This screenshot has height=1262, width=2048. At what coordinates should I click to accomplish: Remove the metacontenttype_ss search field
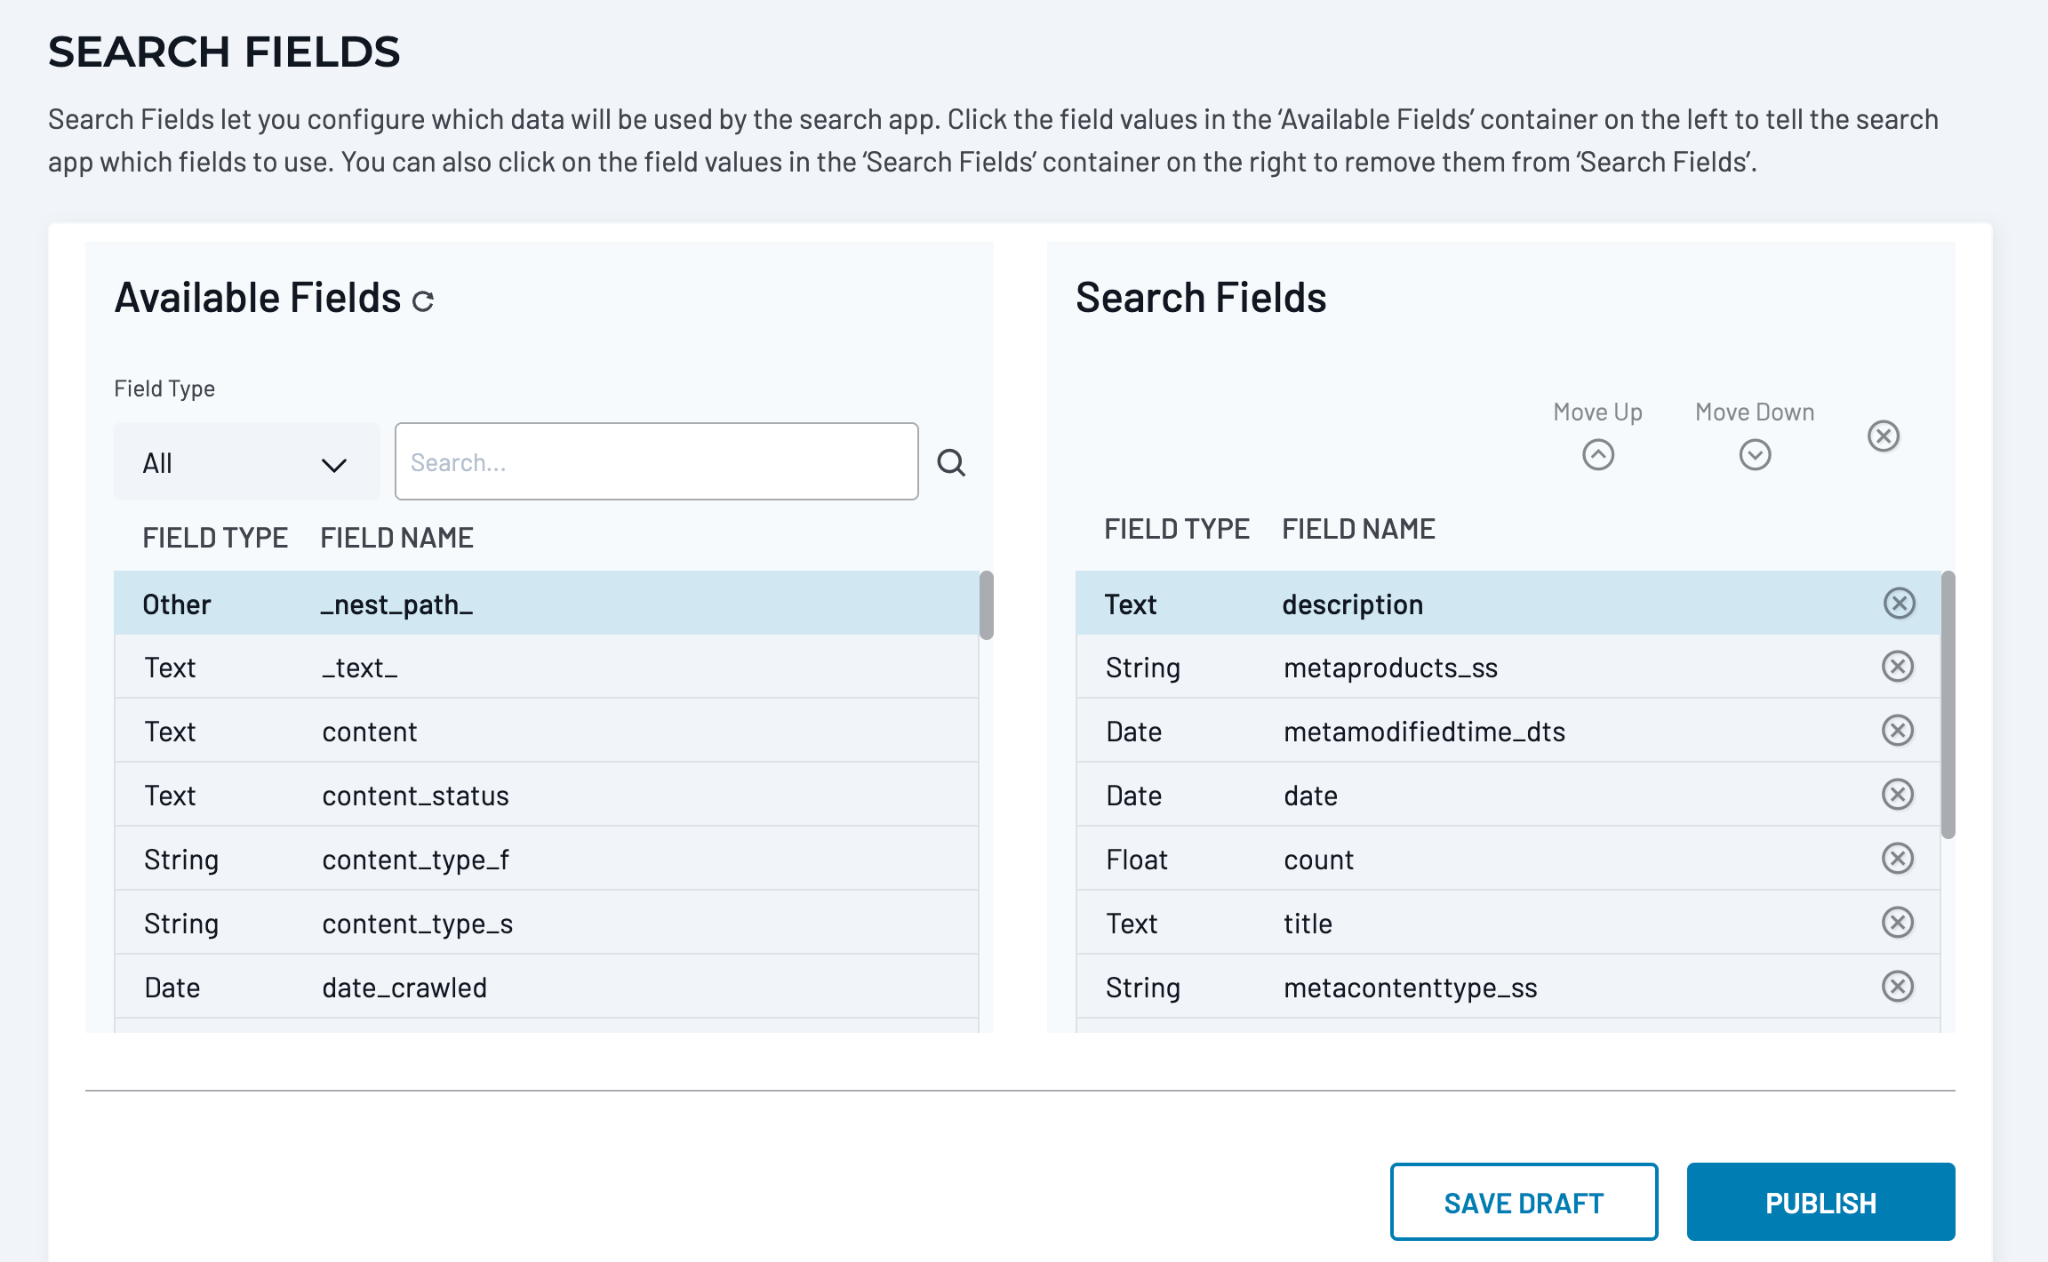coord(1897,987)
